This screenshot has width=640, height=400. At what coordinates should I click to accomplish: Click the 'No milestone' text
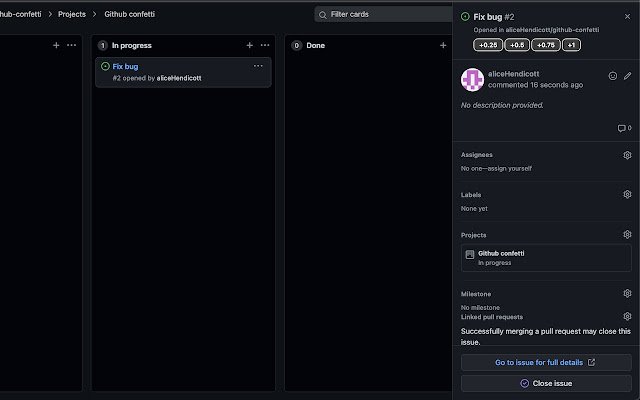(480, 307)
